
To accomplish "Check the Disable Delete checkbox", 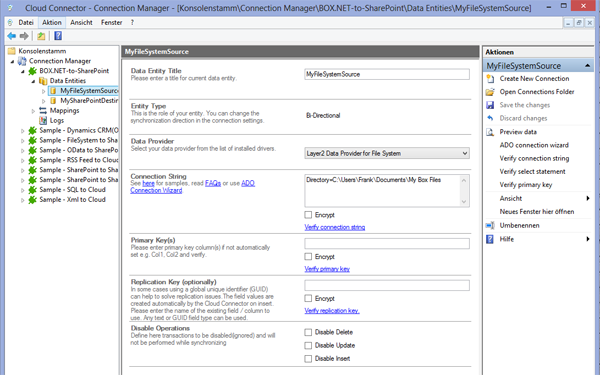I will (308, 332).
